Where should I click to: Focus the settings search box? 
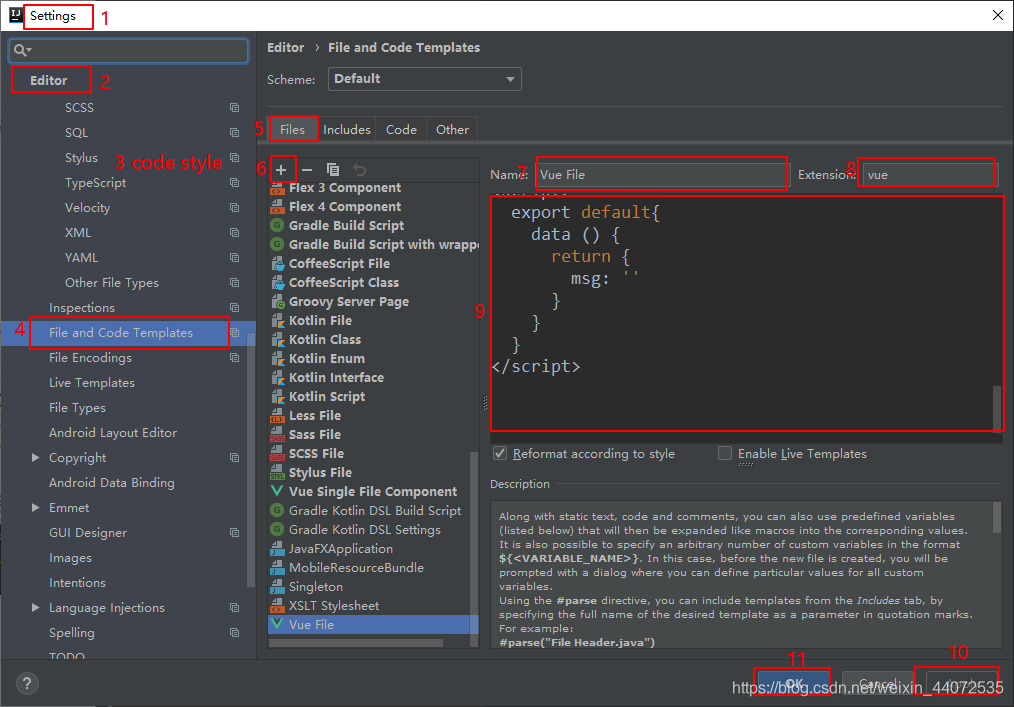pos(129,50)
